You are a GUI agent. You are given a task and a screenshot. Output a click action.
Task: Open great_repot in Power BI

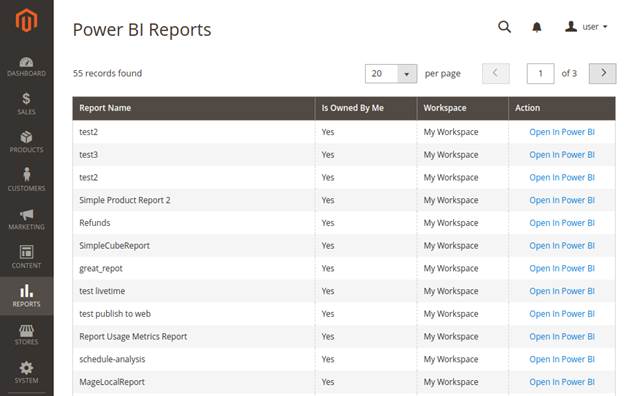(x=562, y=268)
